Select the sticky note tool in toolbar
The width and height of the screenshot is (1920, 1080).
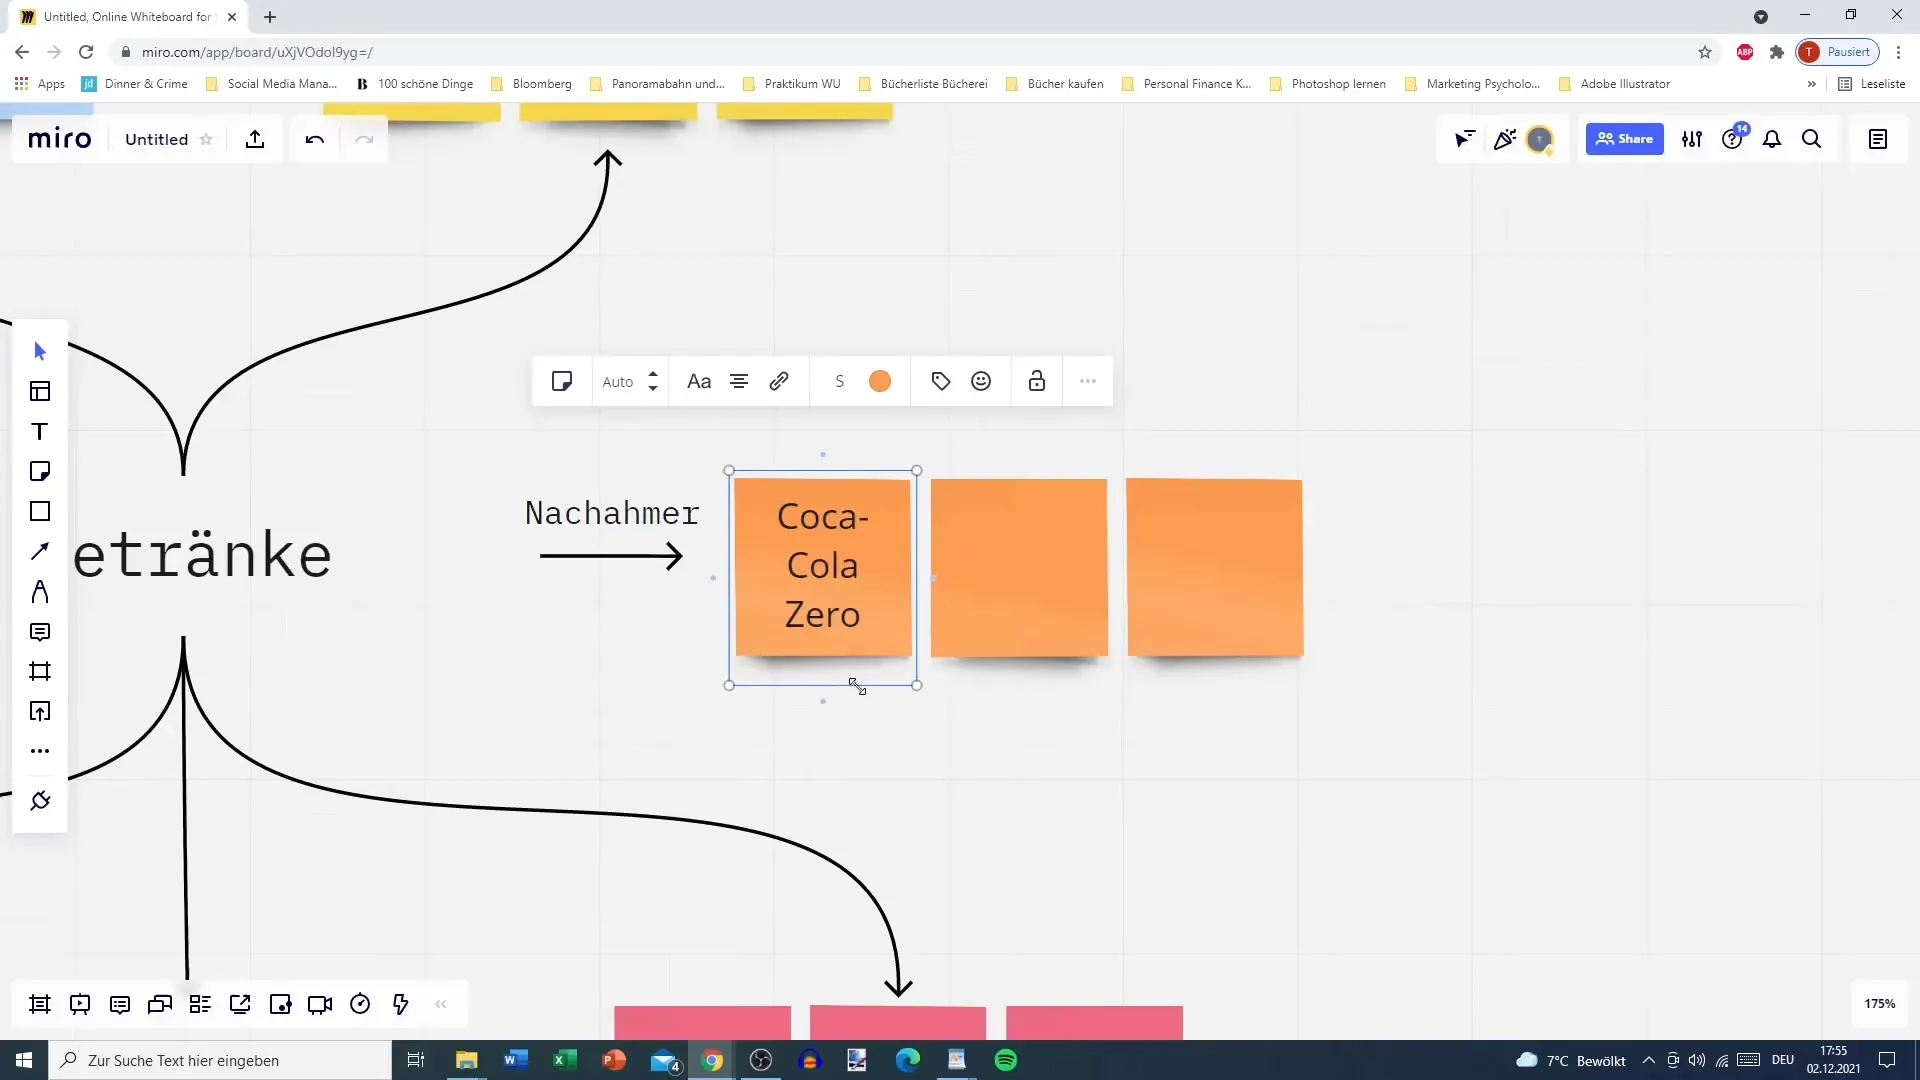[40, 472]
